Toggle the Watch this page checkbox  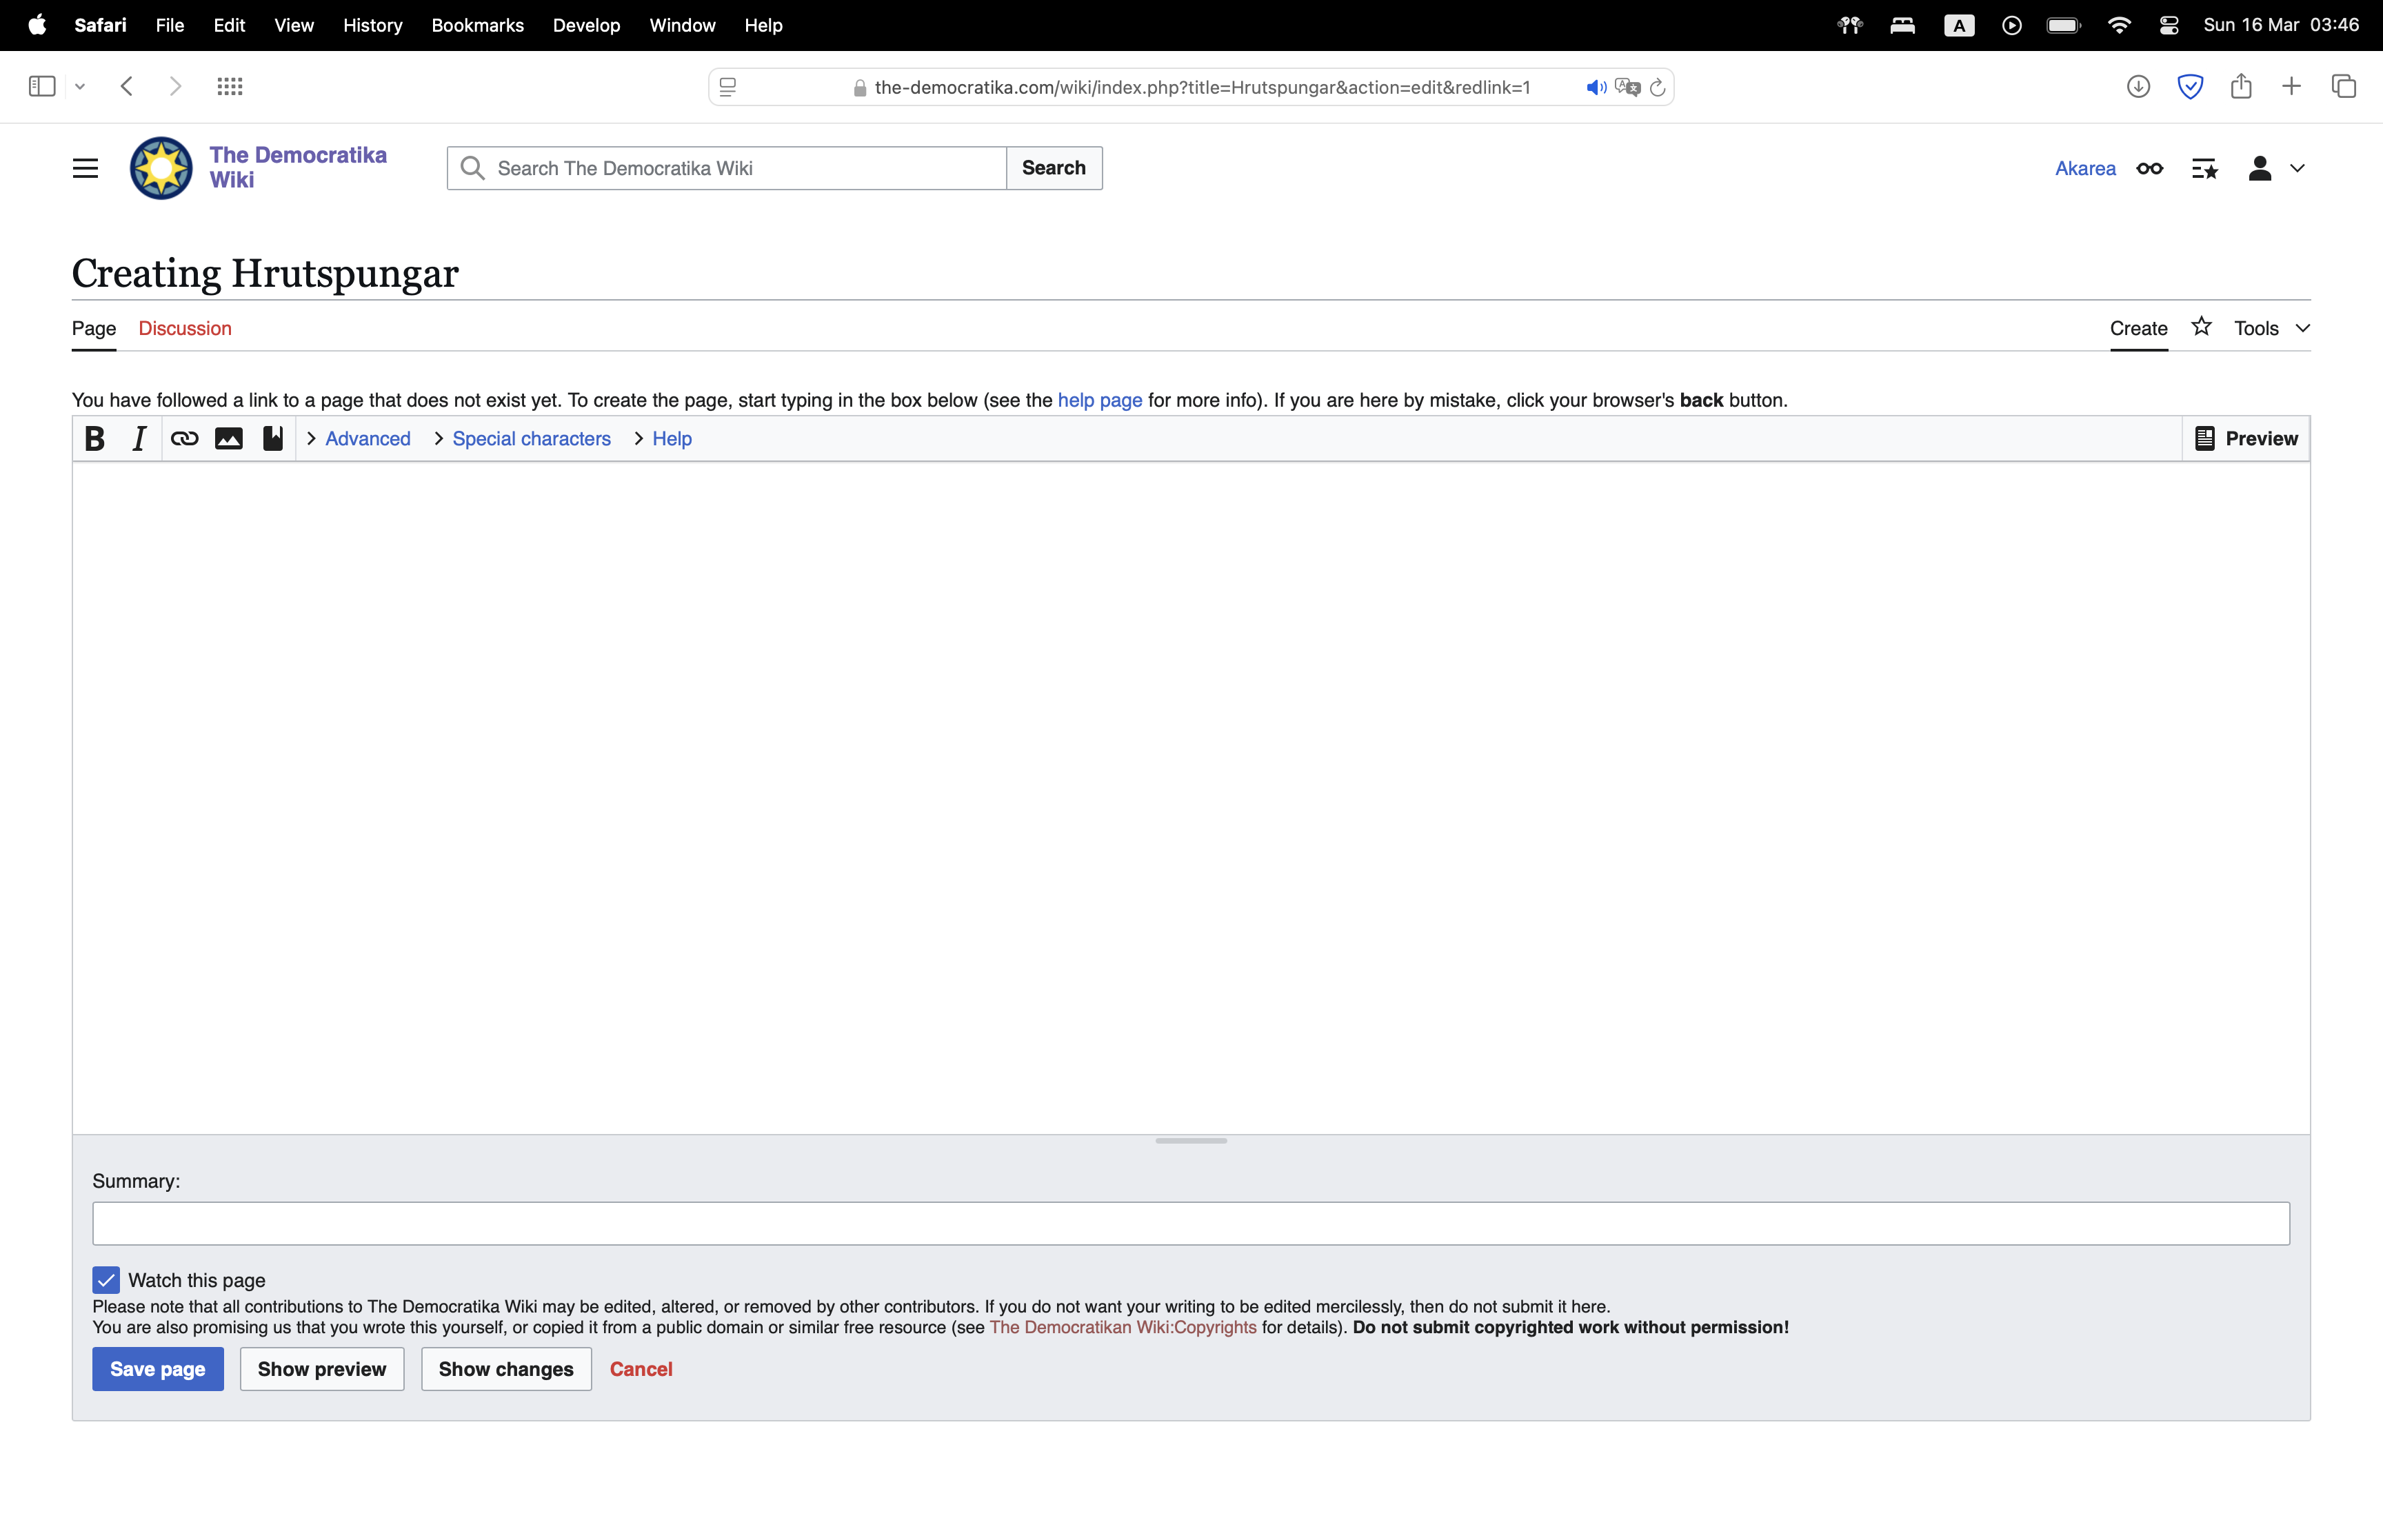pyautogui.click(x=106, y=1280)
